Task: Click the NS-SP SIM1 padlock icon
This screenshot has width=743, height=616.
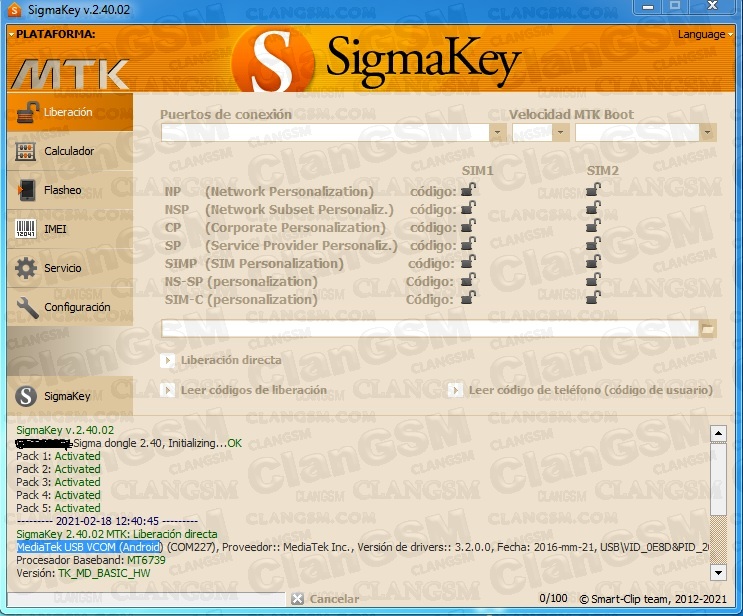Action: click(468, 281)
